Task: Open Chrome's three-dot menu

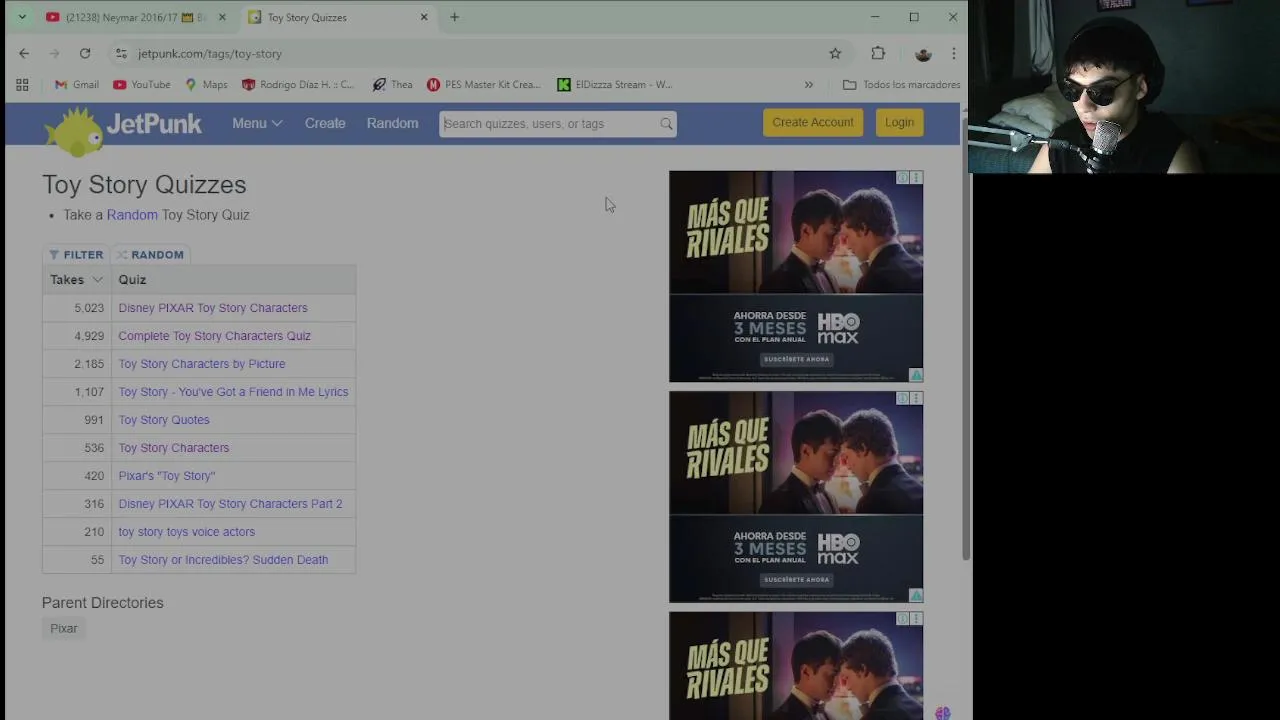Action: pyautogui.click(x=954, y=54)
